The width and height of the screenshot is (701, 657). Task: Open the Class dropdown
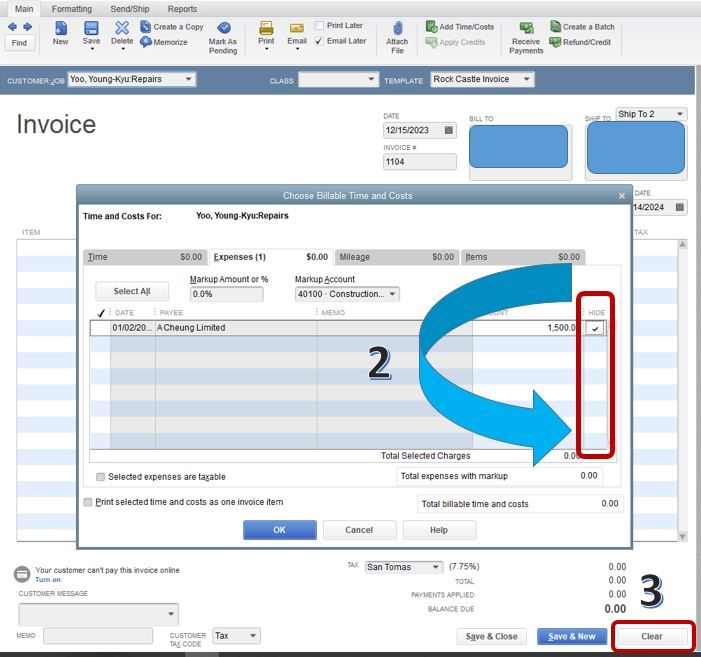371,79
